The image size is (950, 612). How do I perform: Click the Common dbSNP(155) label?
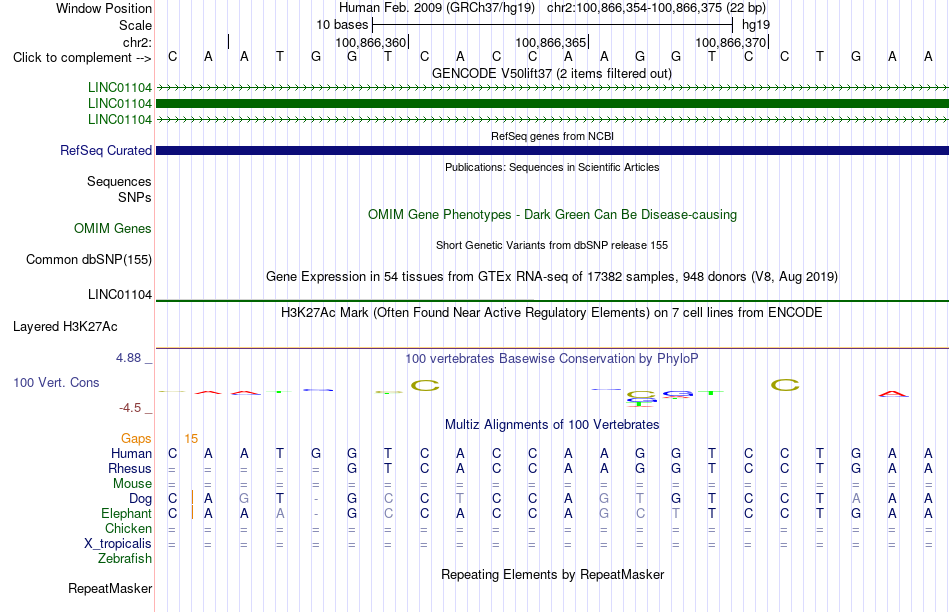(88, 259)
